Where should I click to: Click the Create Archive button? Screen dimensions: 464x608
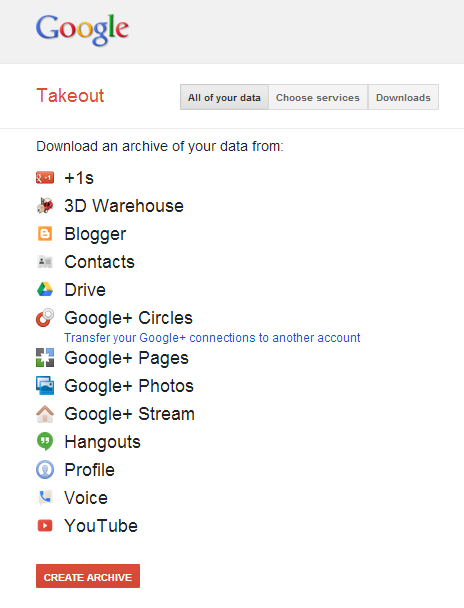[88, 576]
